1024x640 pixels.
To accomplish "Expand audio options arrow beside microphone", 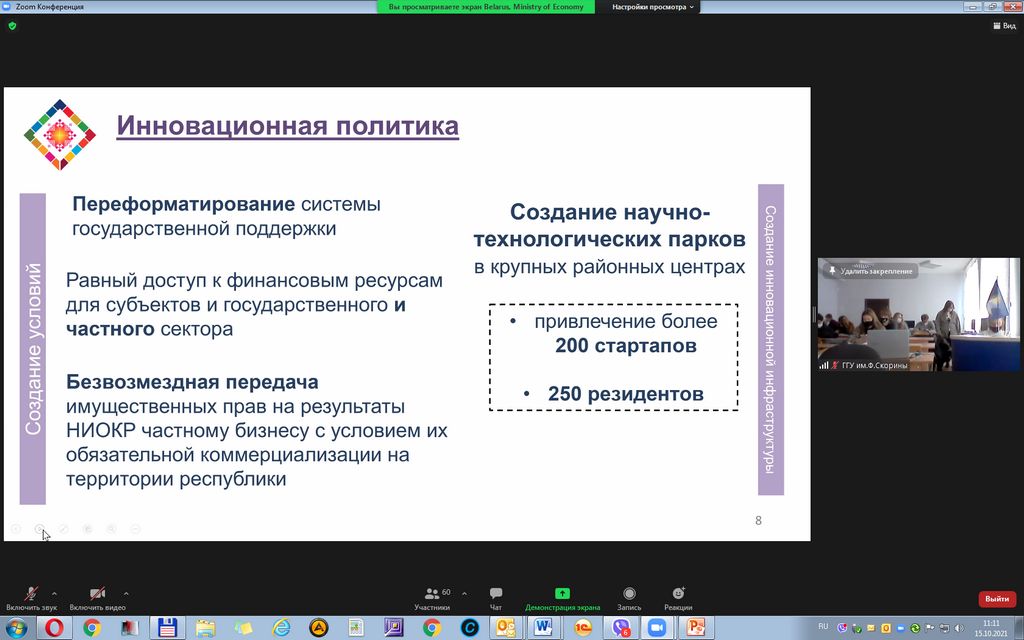I will pyautogui.click(x=54, y=593).
